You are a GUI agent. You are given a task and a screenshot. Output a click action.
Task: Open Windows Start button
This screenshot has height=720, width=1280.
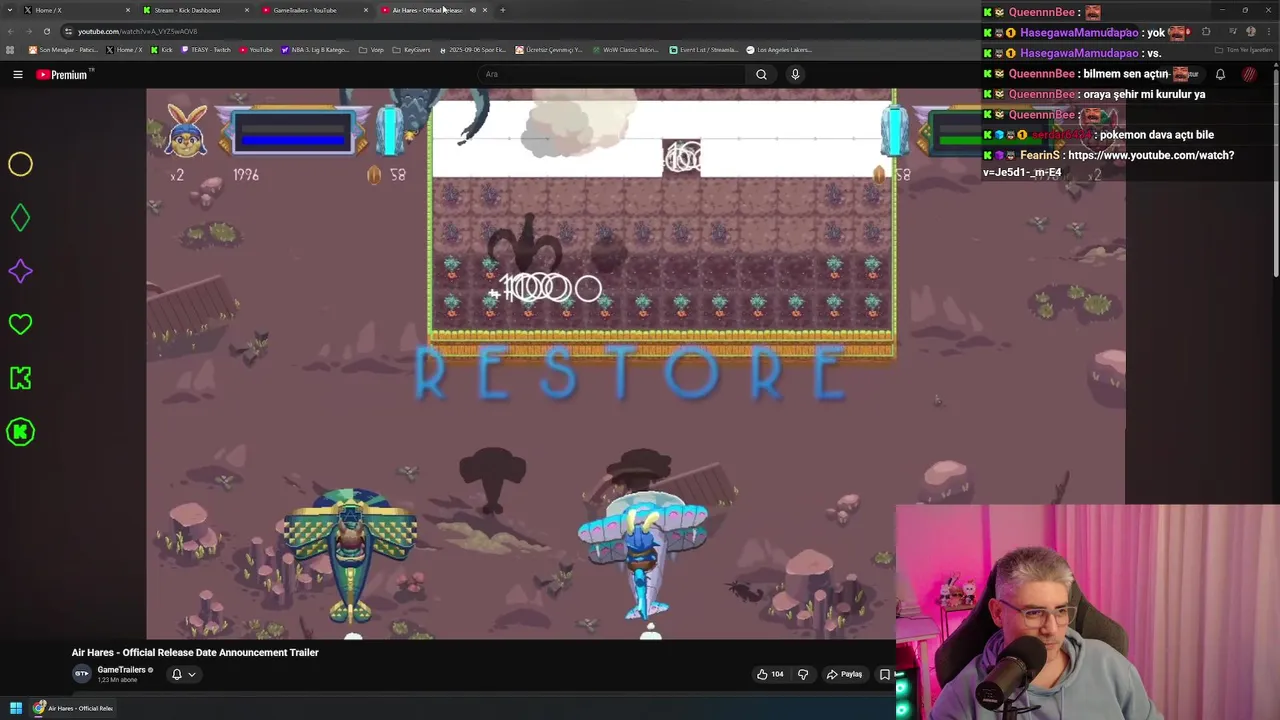(16, 708)
